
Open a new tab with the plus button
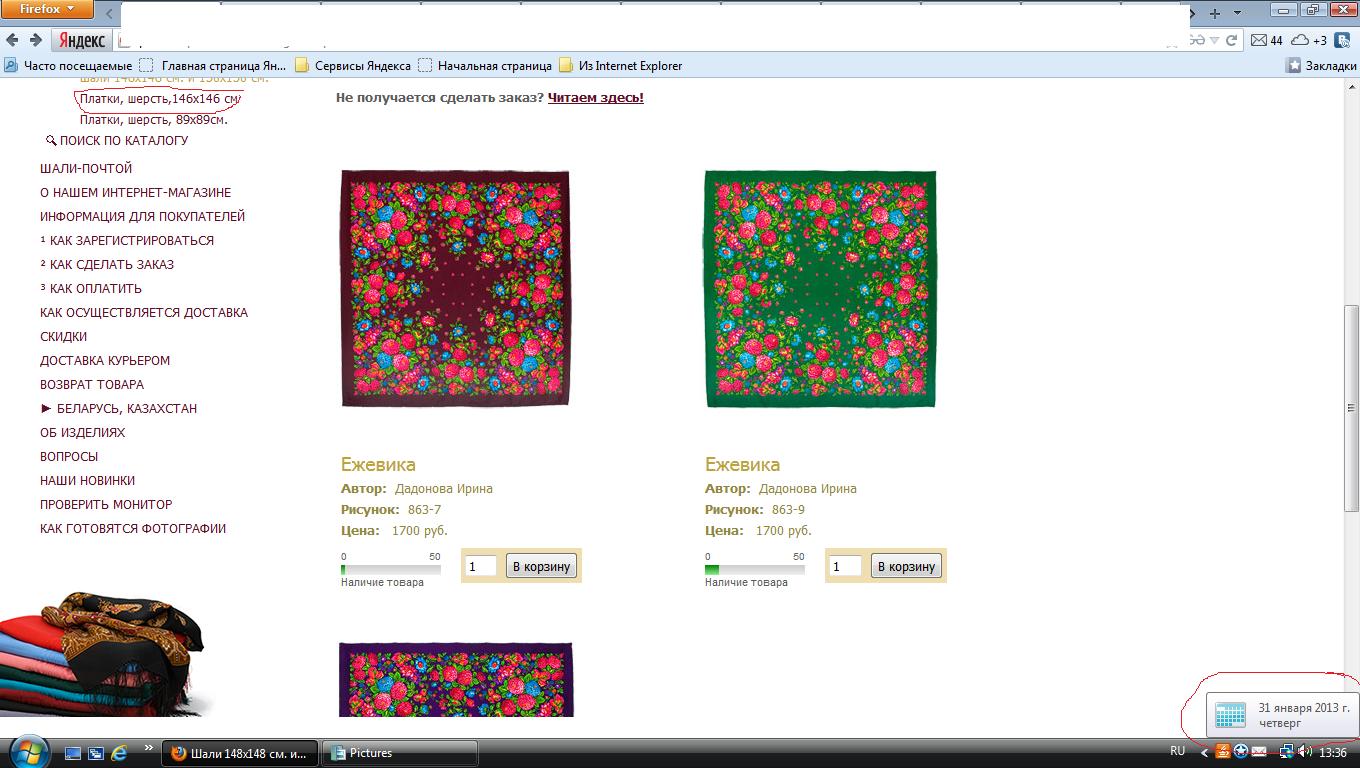pos(1215,13)
